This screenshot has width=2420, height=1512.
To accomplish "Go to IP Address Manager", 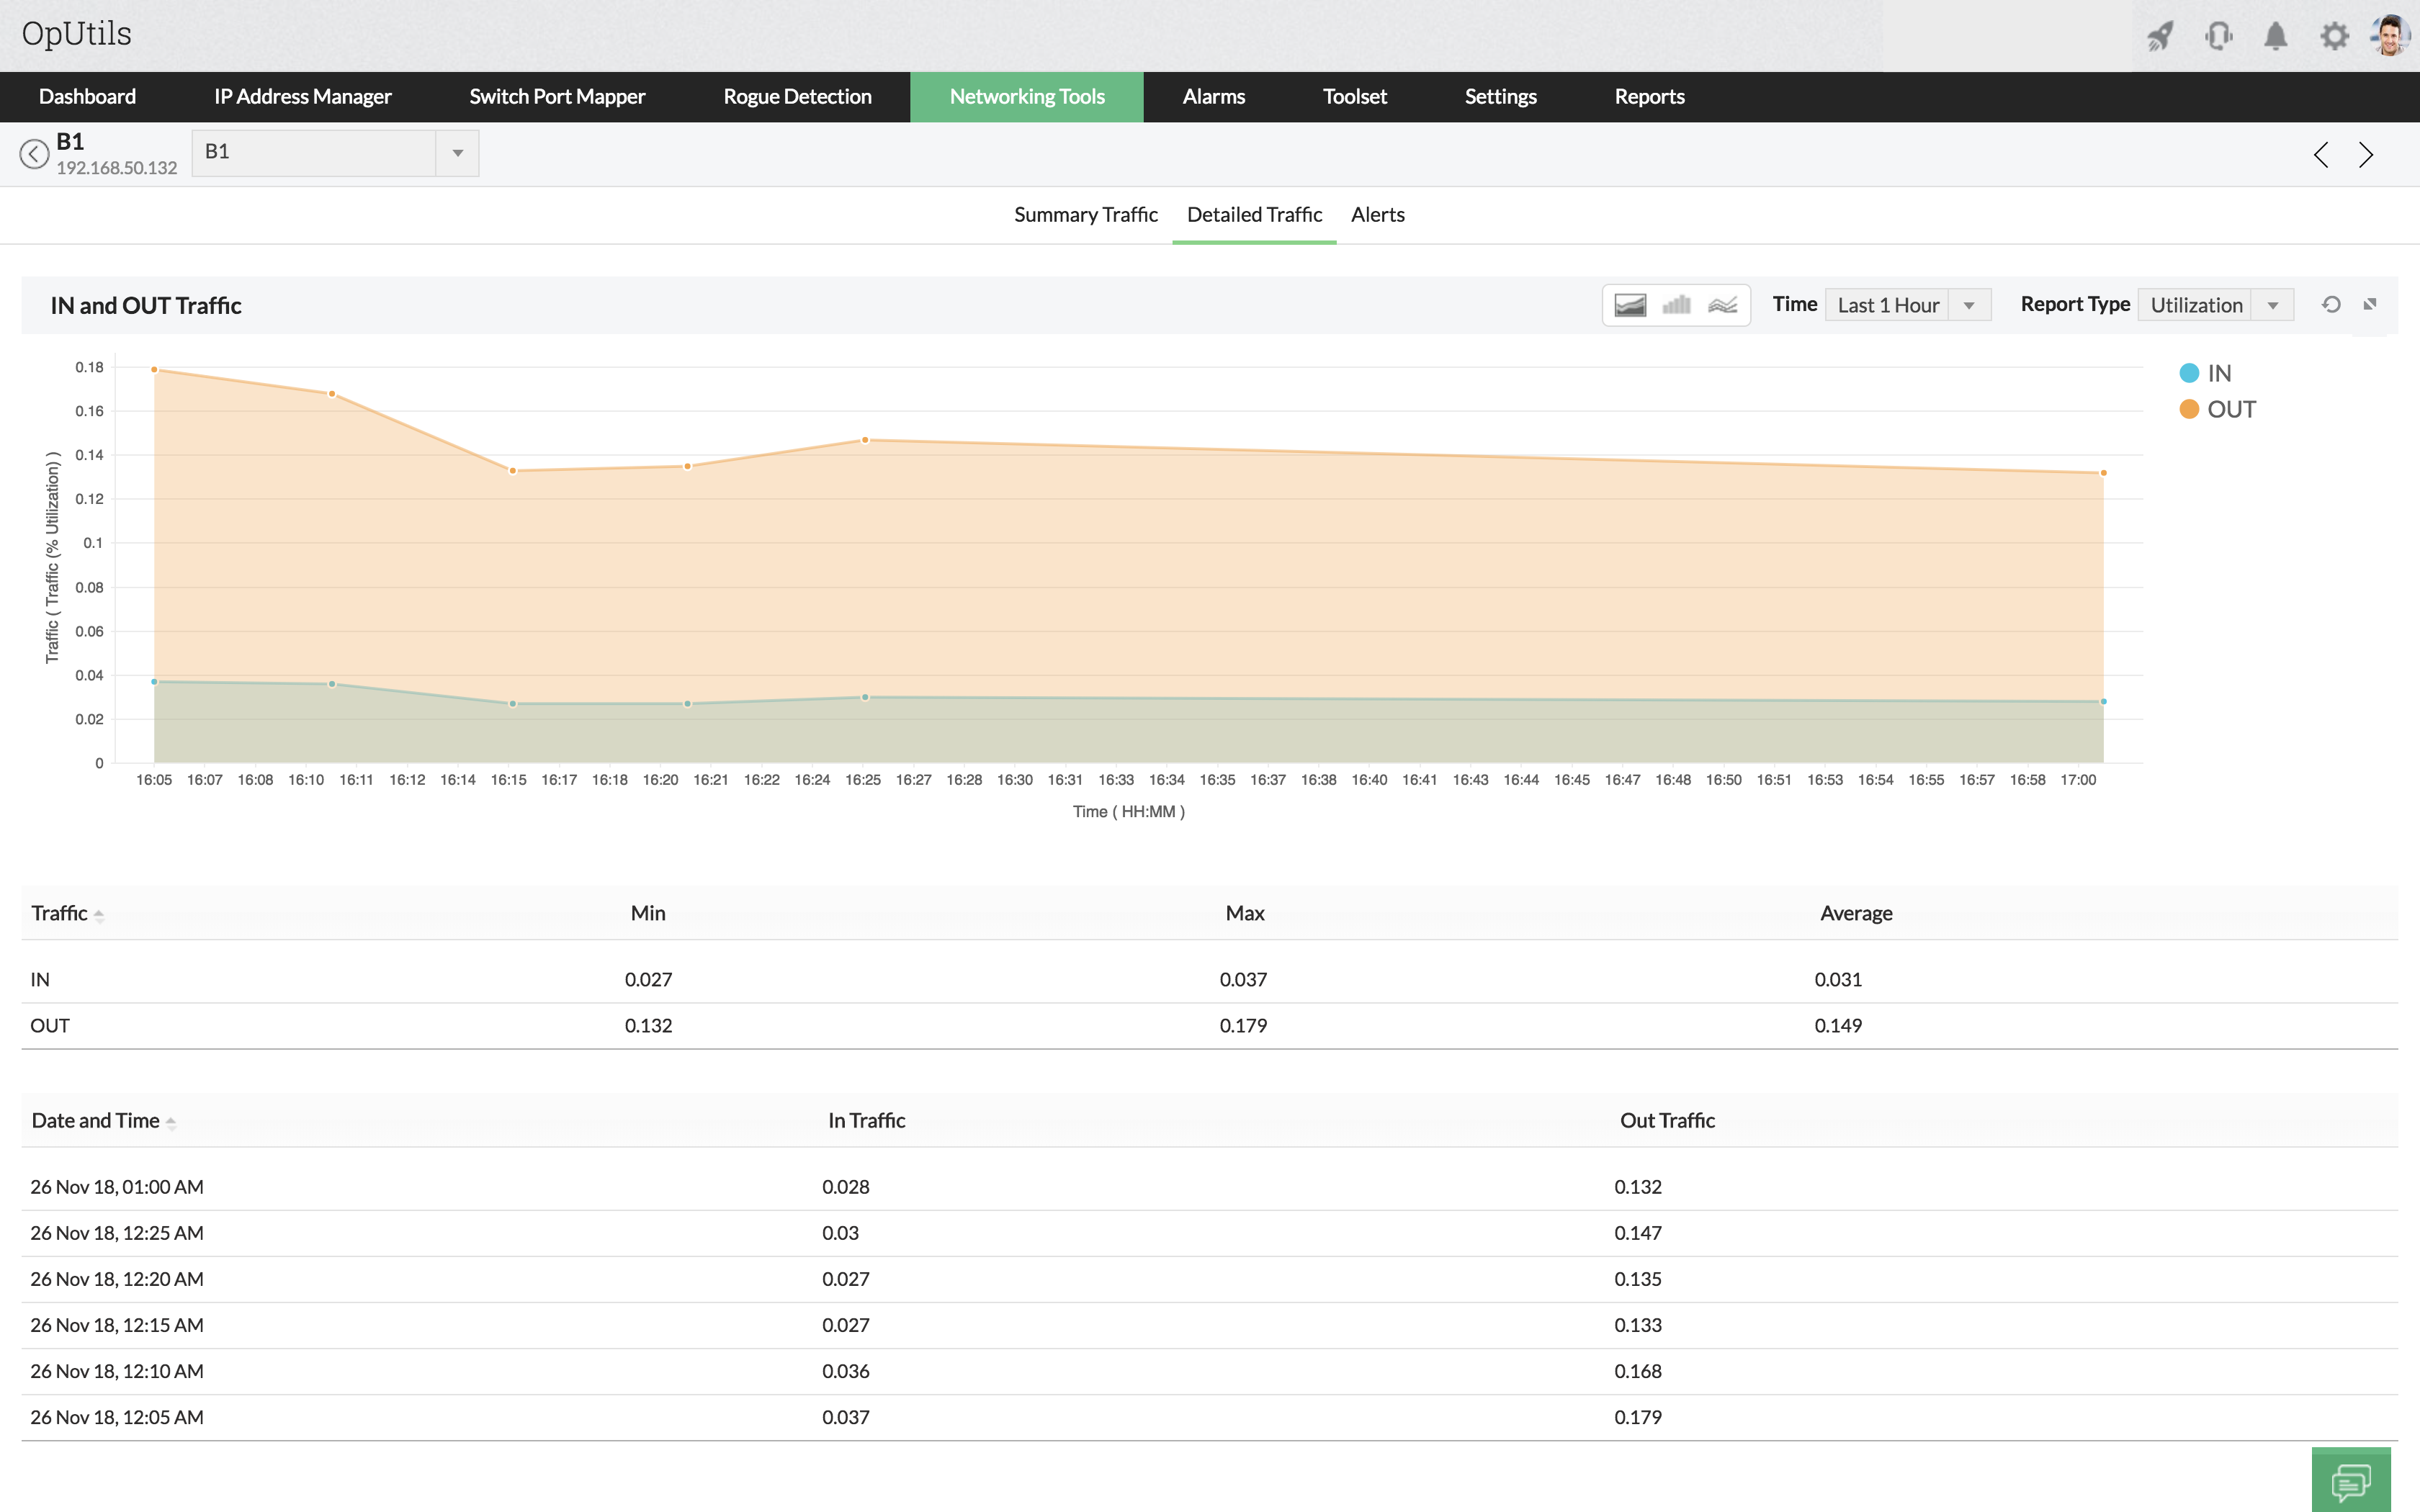I will [x=302, y=97].
